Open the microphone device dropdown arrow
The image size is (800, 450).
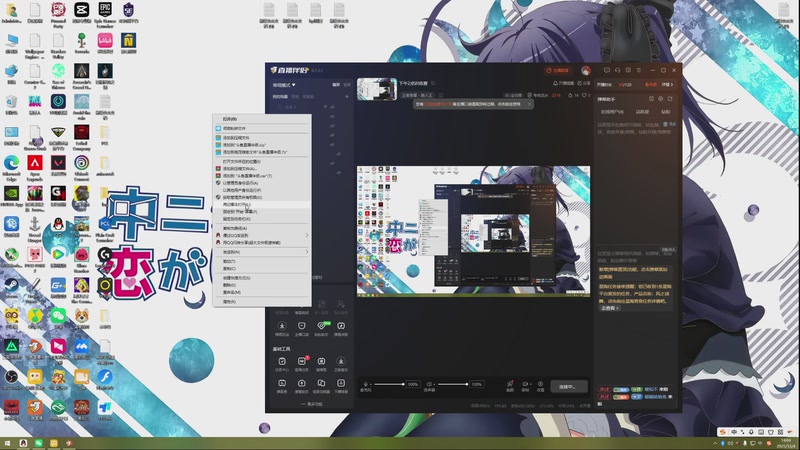[371, 384]
